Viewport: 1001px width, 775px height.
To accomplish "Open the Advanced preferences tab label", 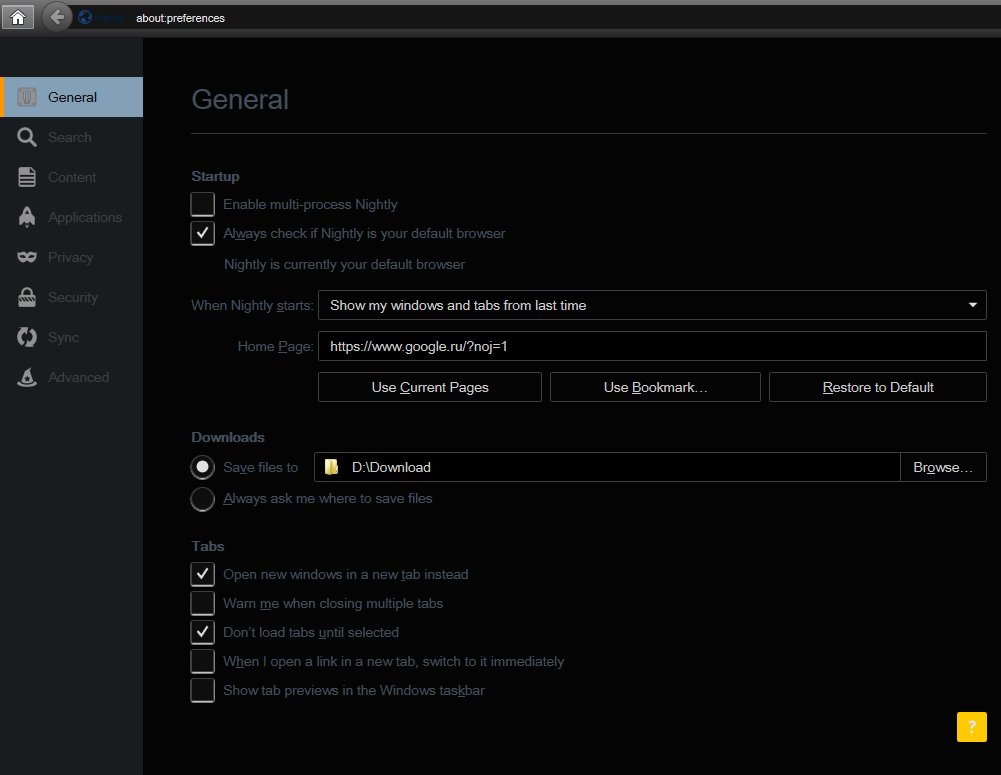I will point(79,377).
